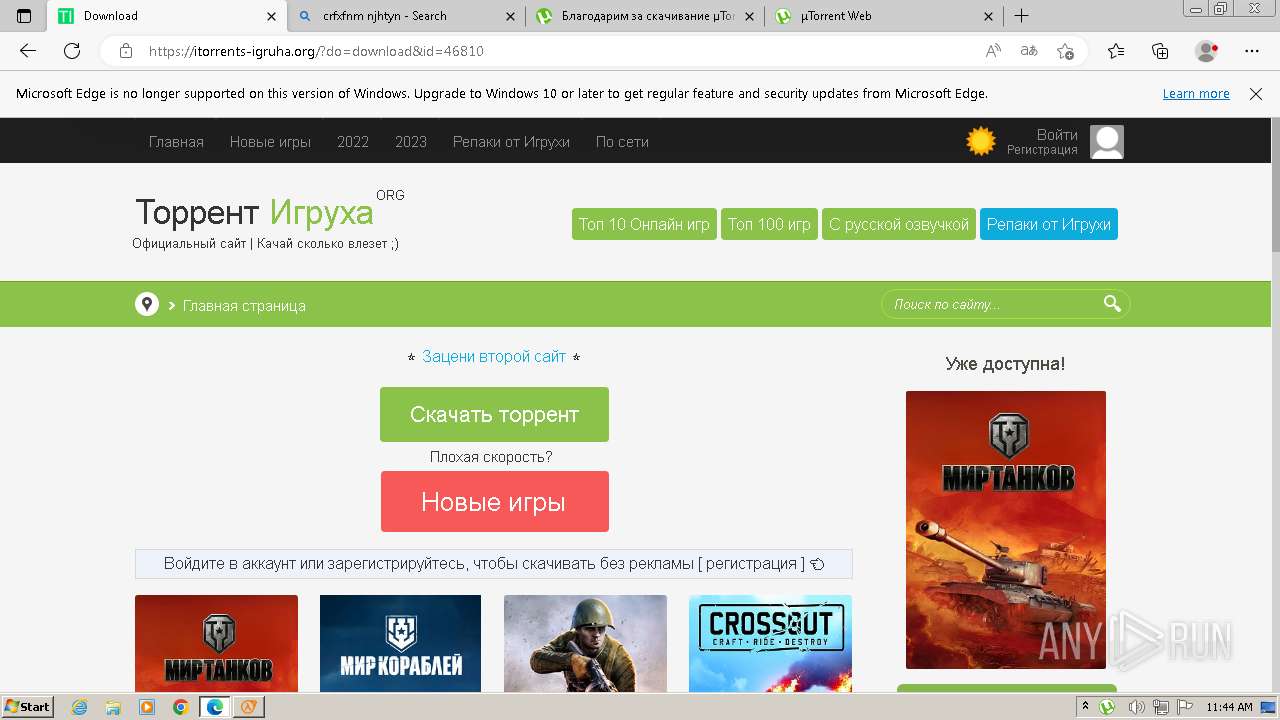This screenshot has width=1280, height=720.
Task: Add this page to favorites star
Action: (1066, 51)
